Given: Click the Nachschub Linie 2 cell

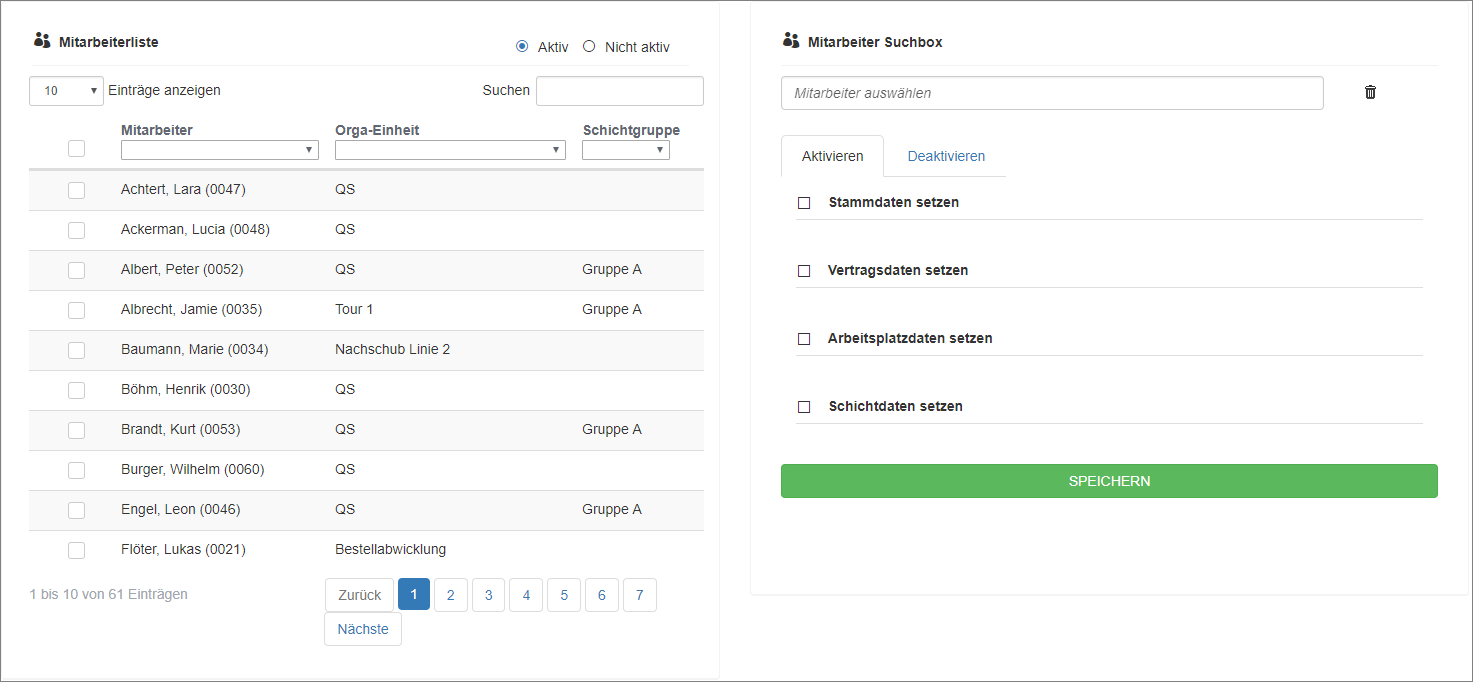Looking at the screenshot, I should pyautogui.click(x=393, y=349).
